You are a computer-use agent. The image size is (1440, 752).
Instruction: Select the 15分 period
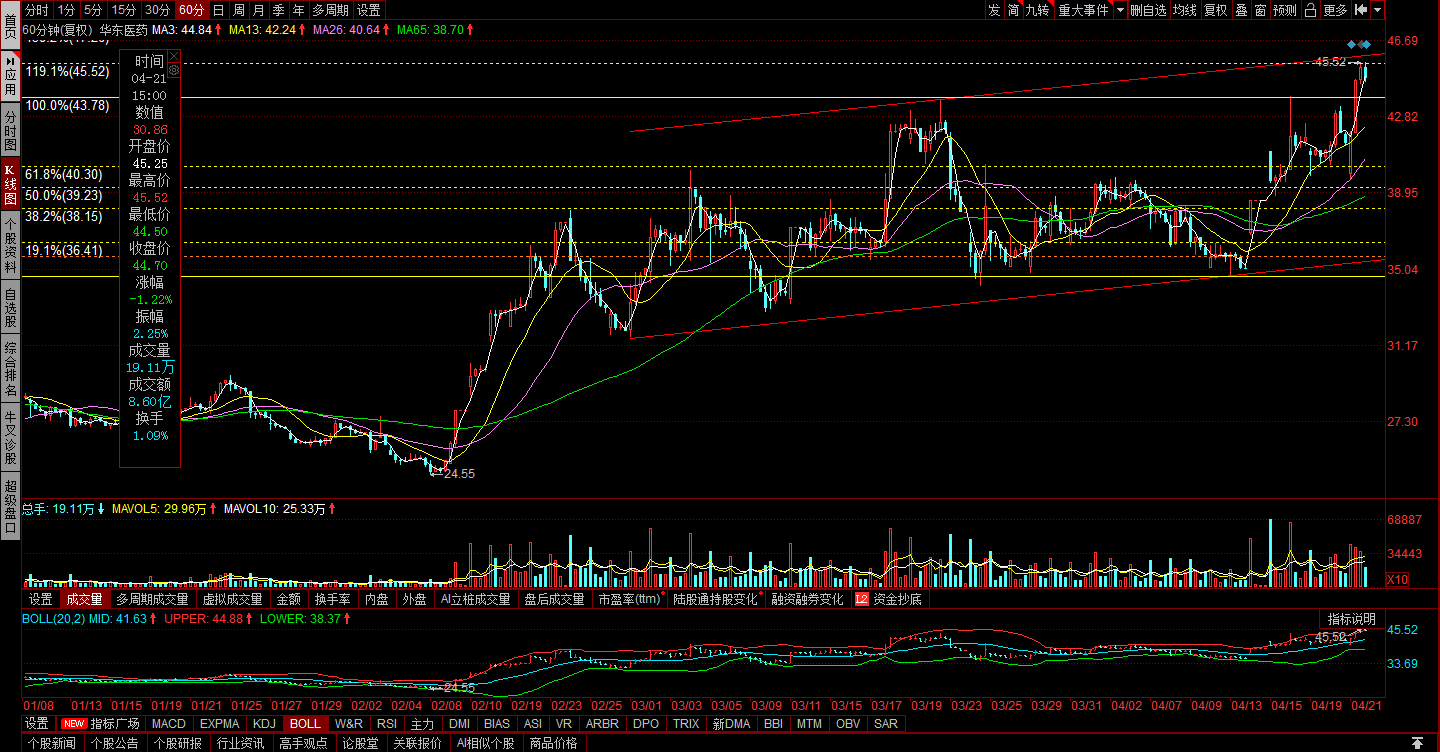tap(124, 10)
